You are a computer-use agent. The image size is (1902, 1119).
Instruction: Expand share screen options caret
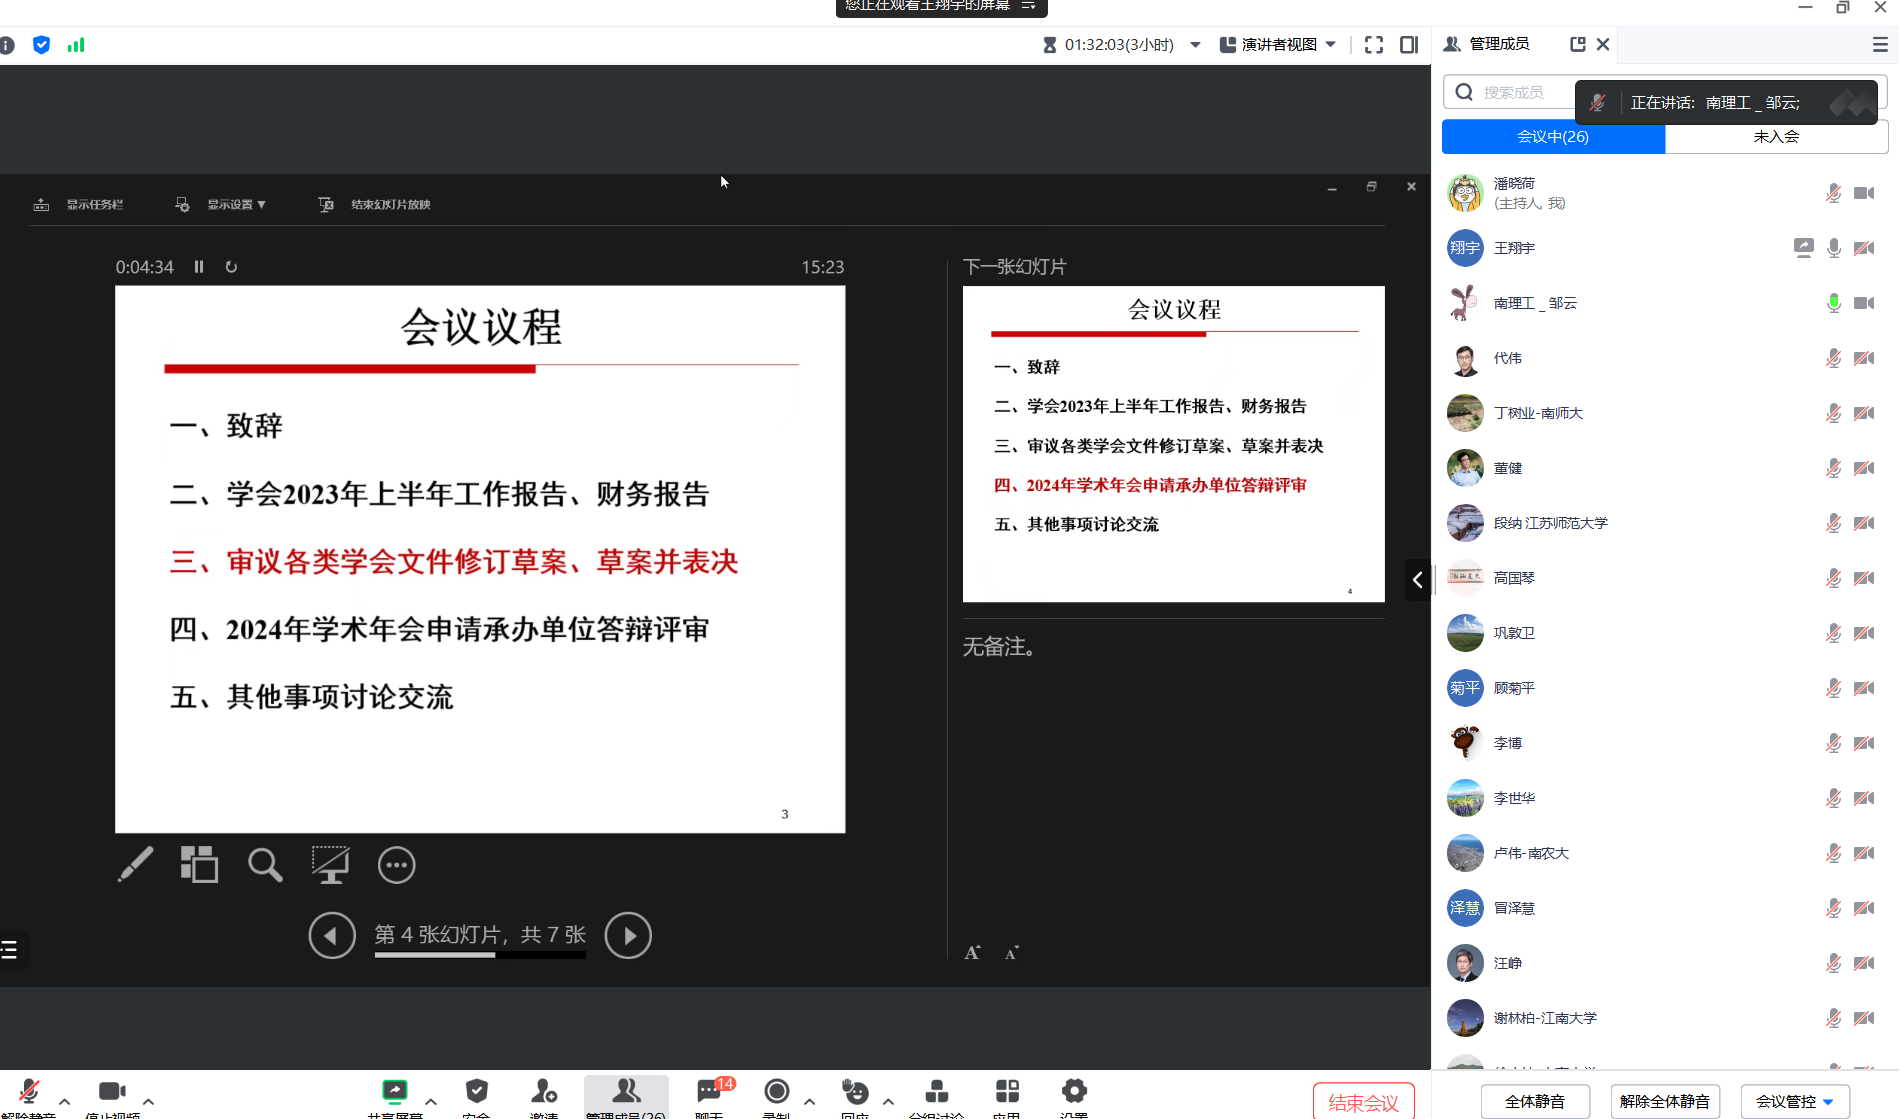coord(431,1101)
